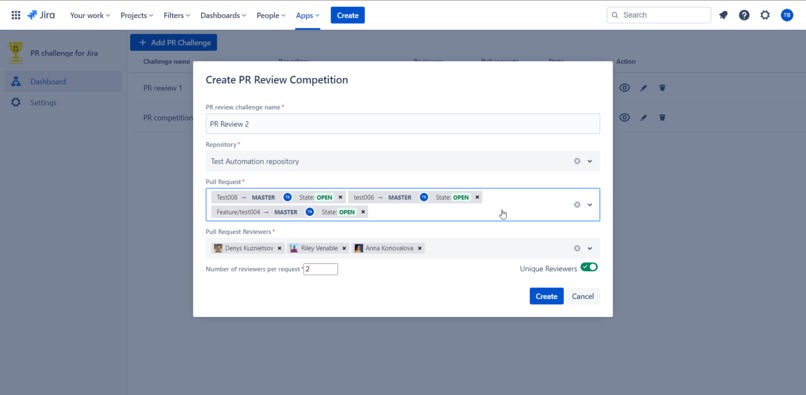Open the TB user avatar menu
The width and height of the screenshot is (806, 395).
(786, 15)
